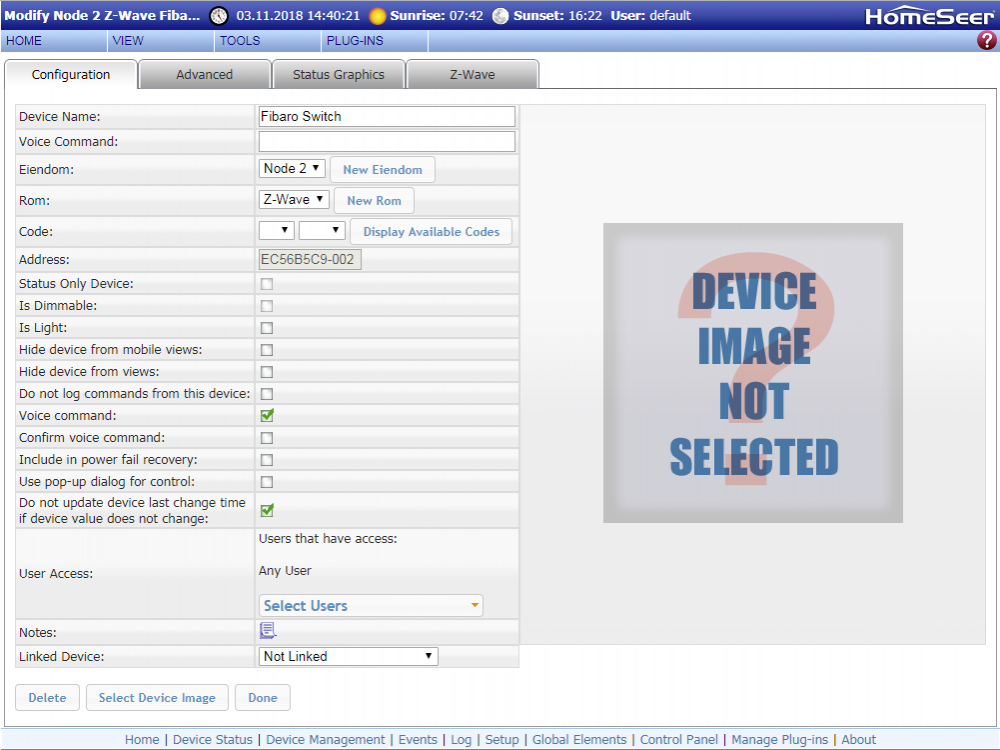
Task: Click the red help question mark icon
Action: 986,41
